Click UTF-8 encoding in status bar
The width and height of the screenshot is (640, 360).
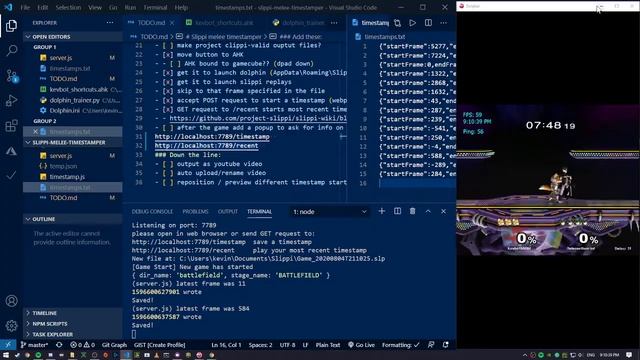(x=287, y=345)
